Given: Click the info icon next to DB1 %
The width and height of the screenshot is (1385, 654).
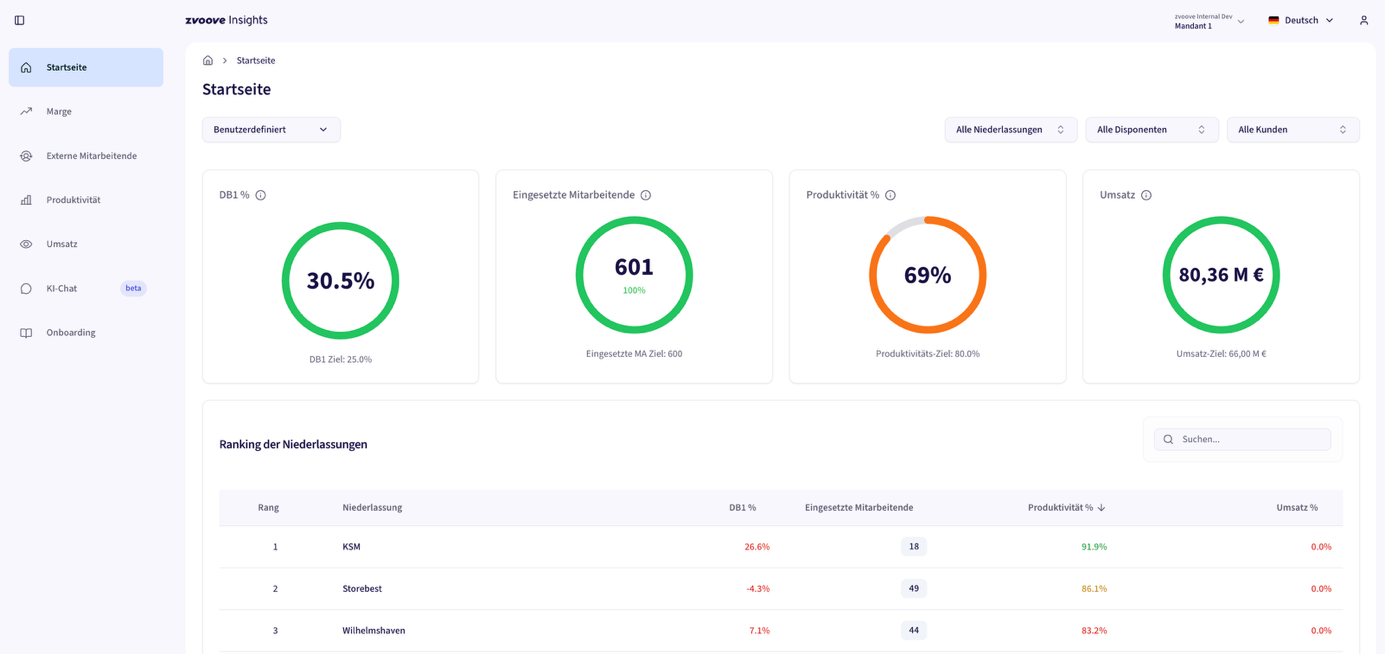Looking at the screenshot, I should [x=261, y=195].
